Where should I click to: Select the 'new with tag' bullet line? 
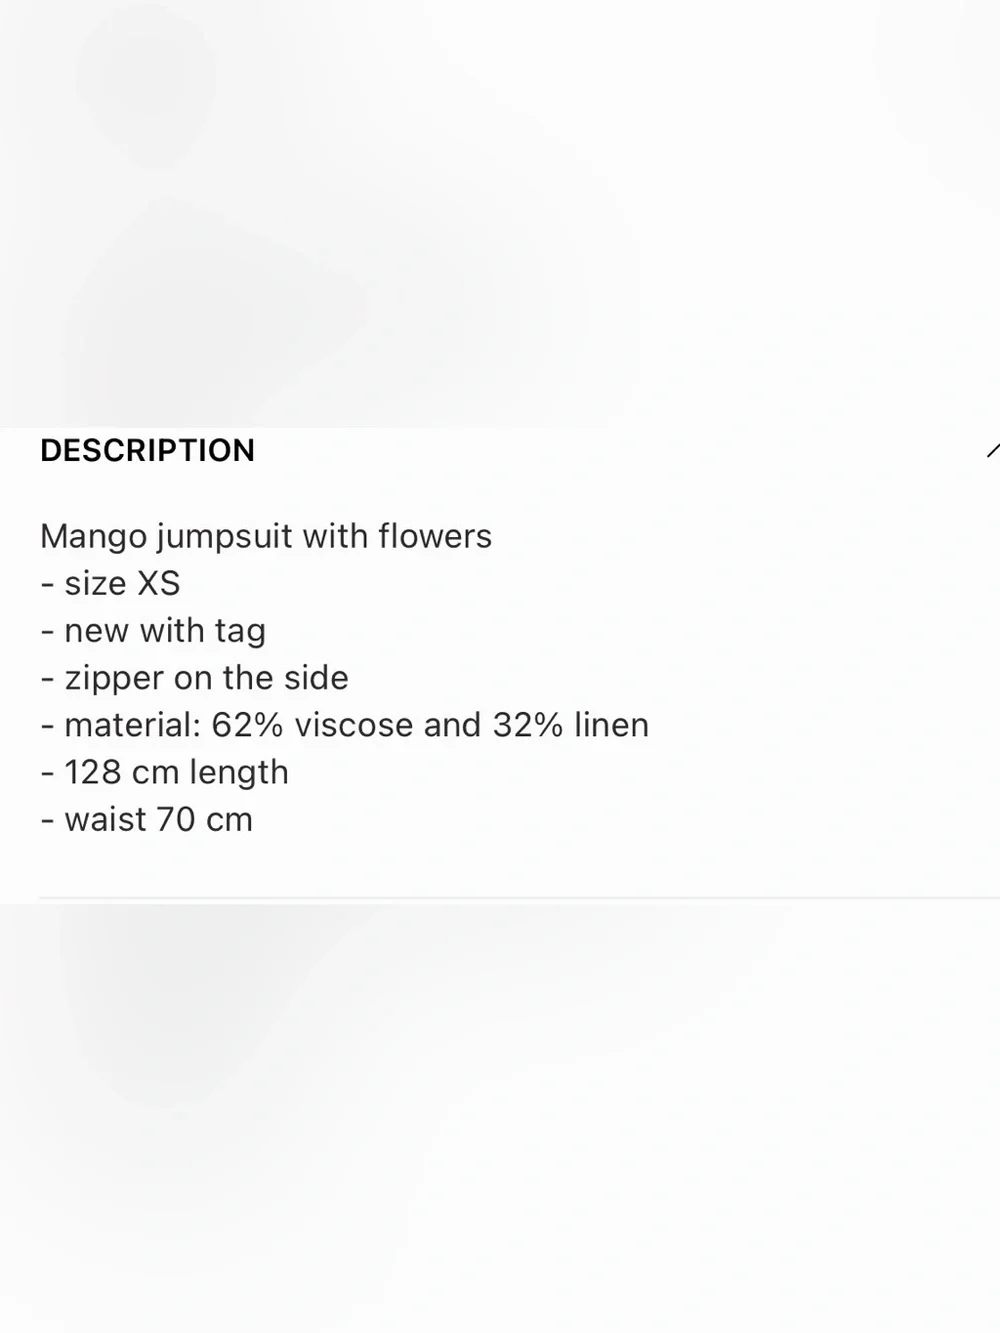(153, 631)
